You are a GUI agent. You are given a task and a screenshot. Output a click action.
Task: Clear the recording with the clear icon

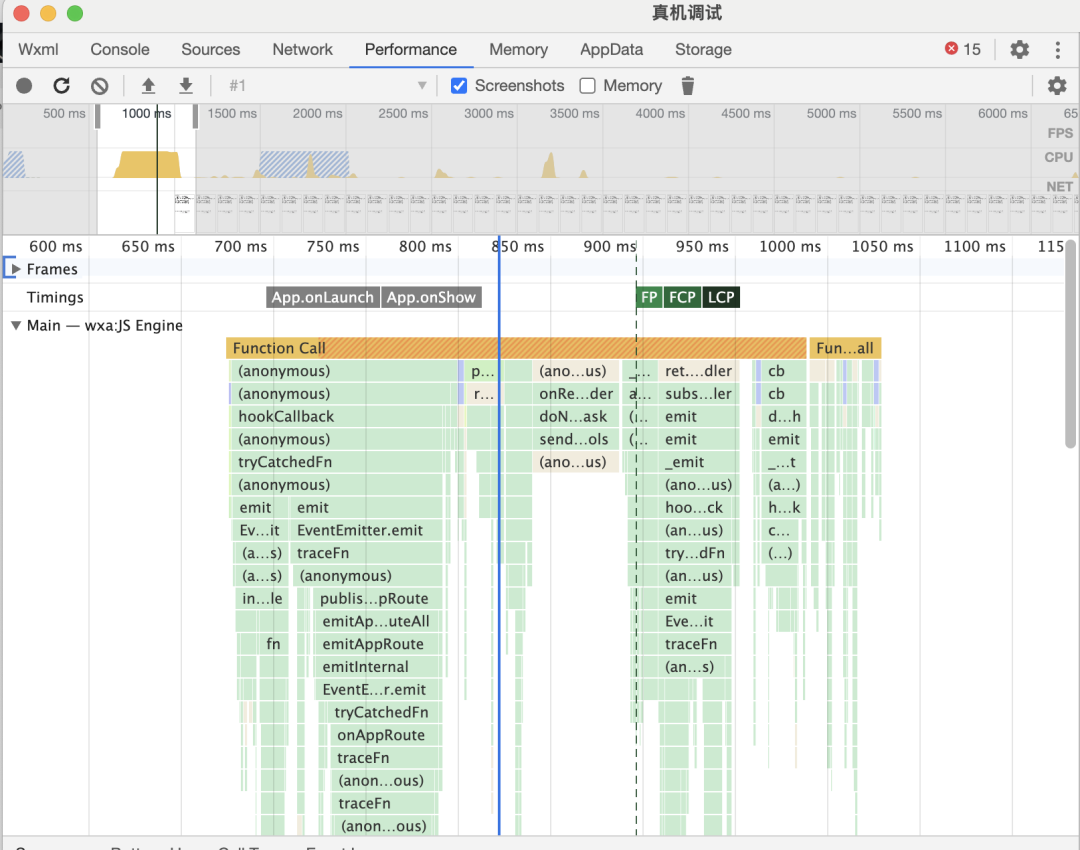100,85
